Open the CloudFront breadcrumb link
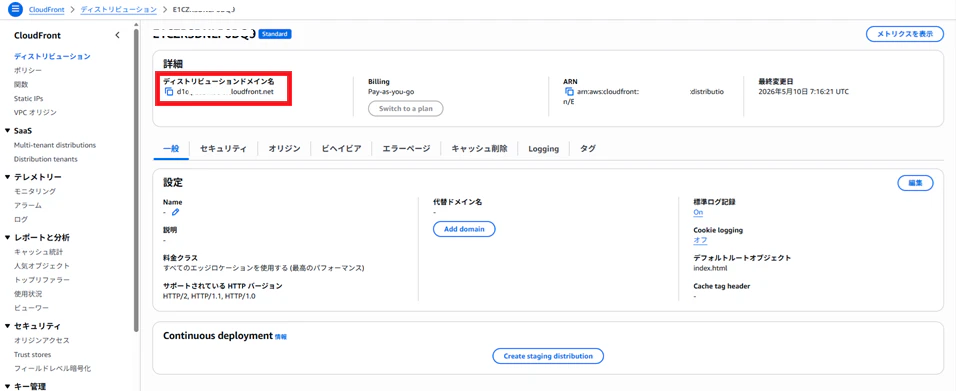Image resolution: width=956 pixels, height=391 pixels. pos(46,10)
